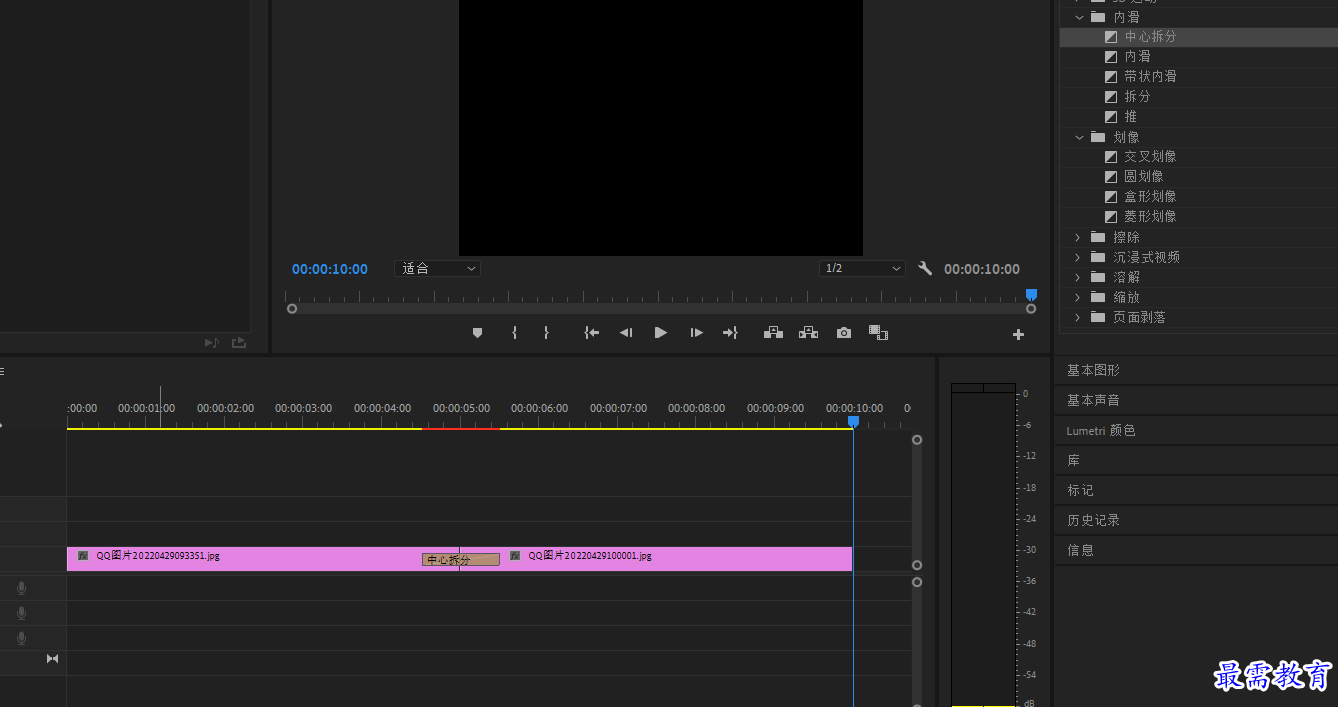
Task: Select the 交叉划像 transition
Action: (x=1150, y=157)
